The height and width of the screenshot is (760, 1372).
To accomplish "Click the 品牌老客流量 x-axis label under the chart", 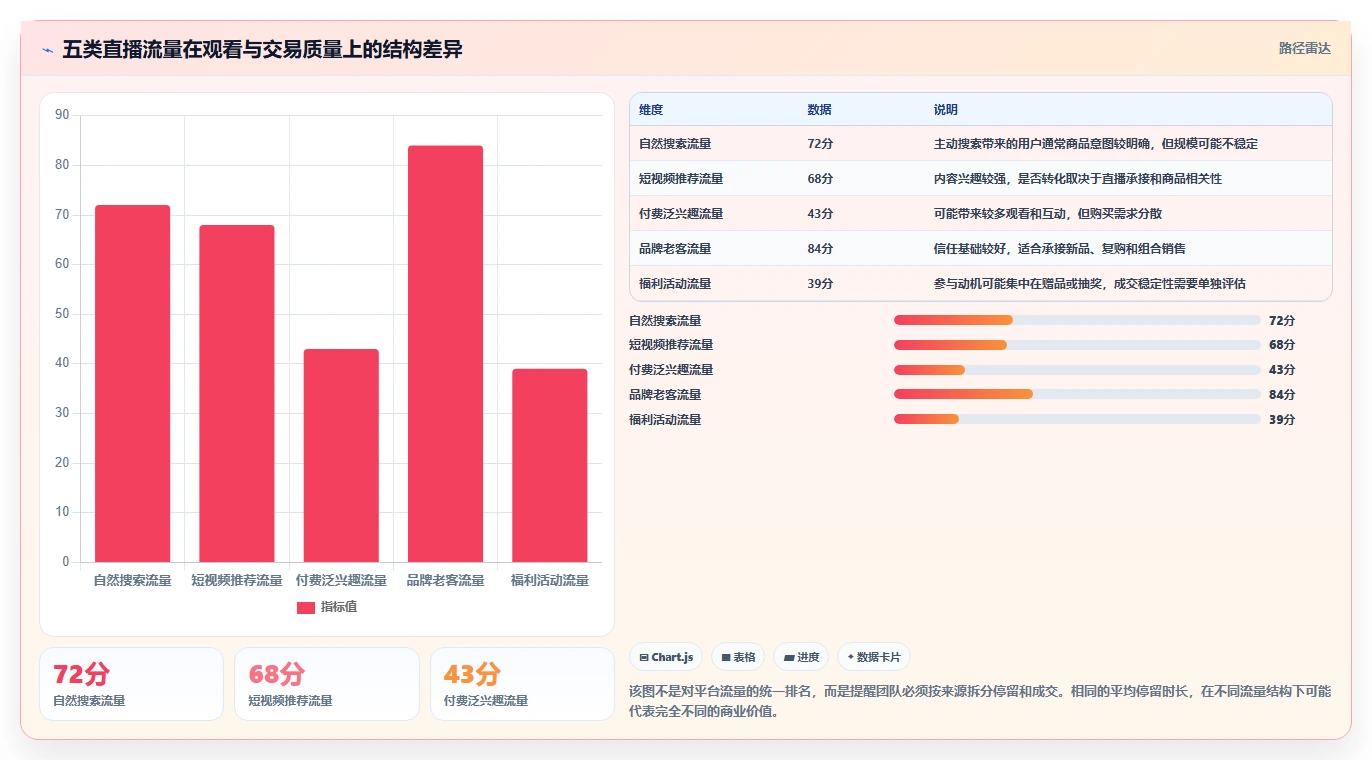I will pos(445,580).
